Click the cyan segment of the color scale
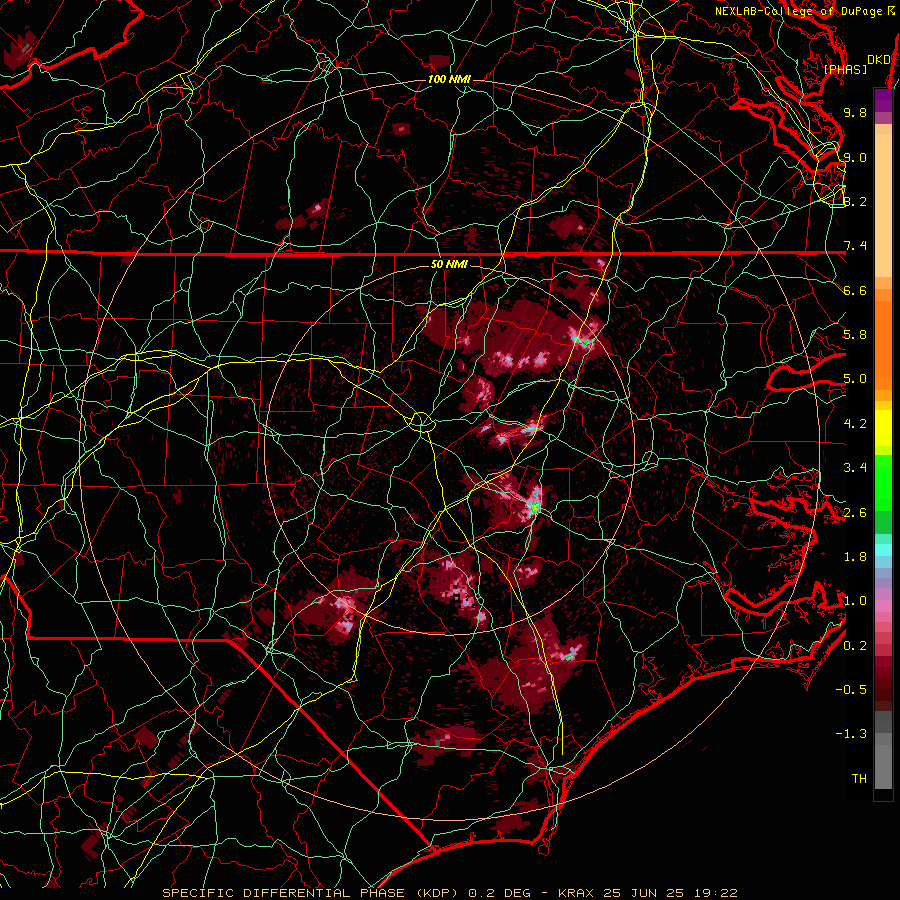 tap(883, 550)
